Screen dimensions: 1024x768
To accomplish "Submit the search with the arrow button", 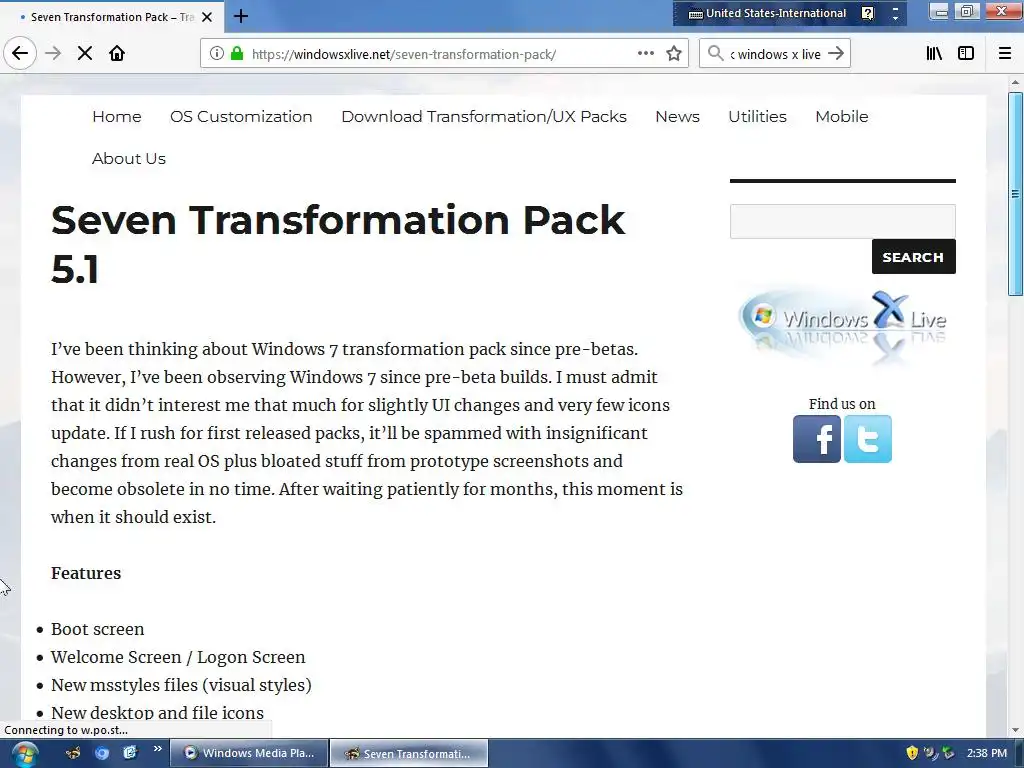I will click(836, 54).
